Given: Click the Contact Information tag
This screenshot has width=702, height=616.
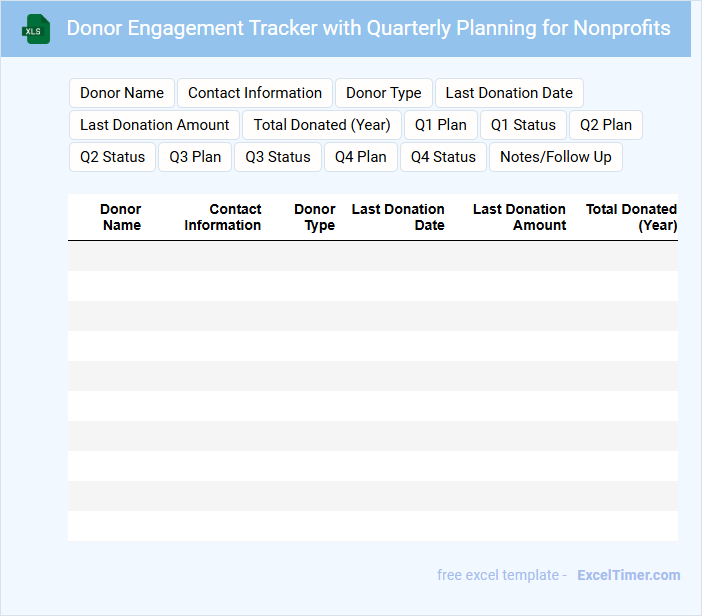Looking at the screenshot, I should (255, 93).
